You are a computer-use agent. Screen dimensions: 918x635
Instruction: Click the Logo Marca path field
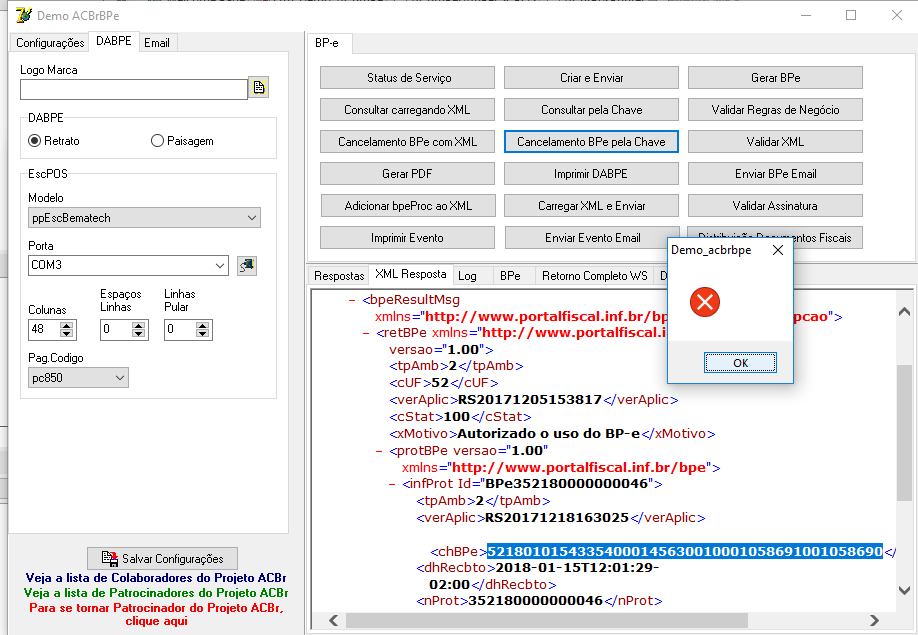click(133, 89)
